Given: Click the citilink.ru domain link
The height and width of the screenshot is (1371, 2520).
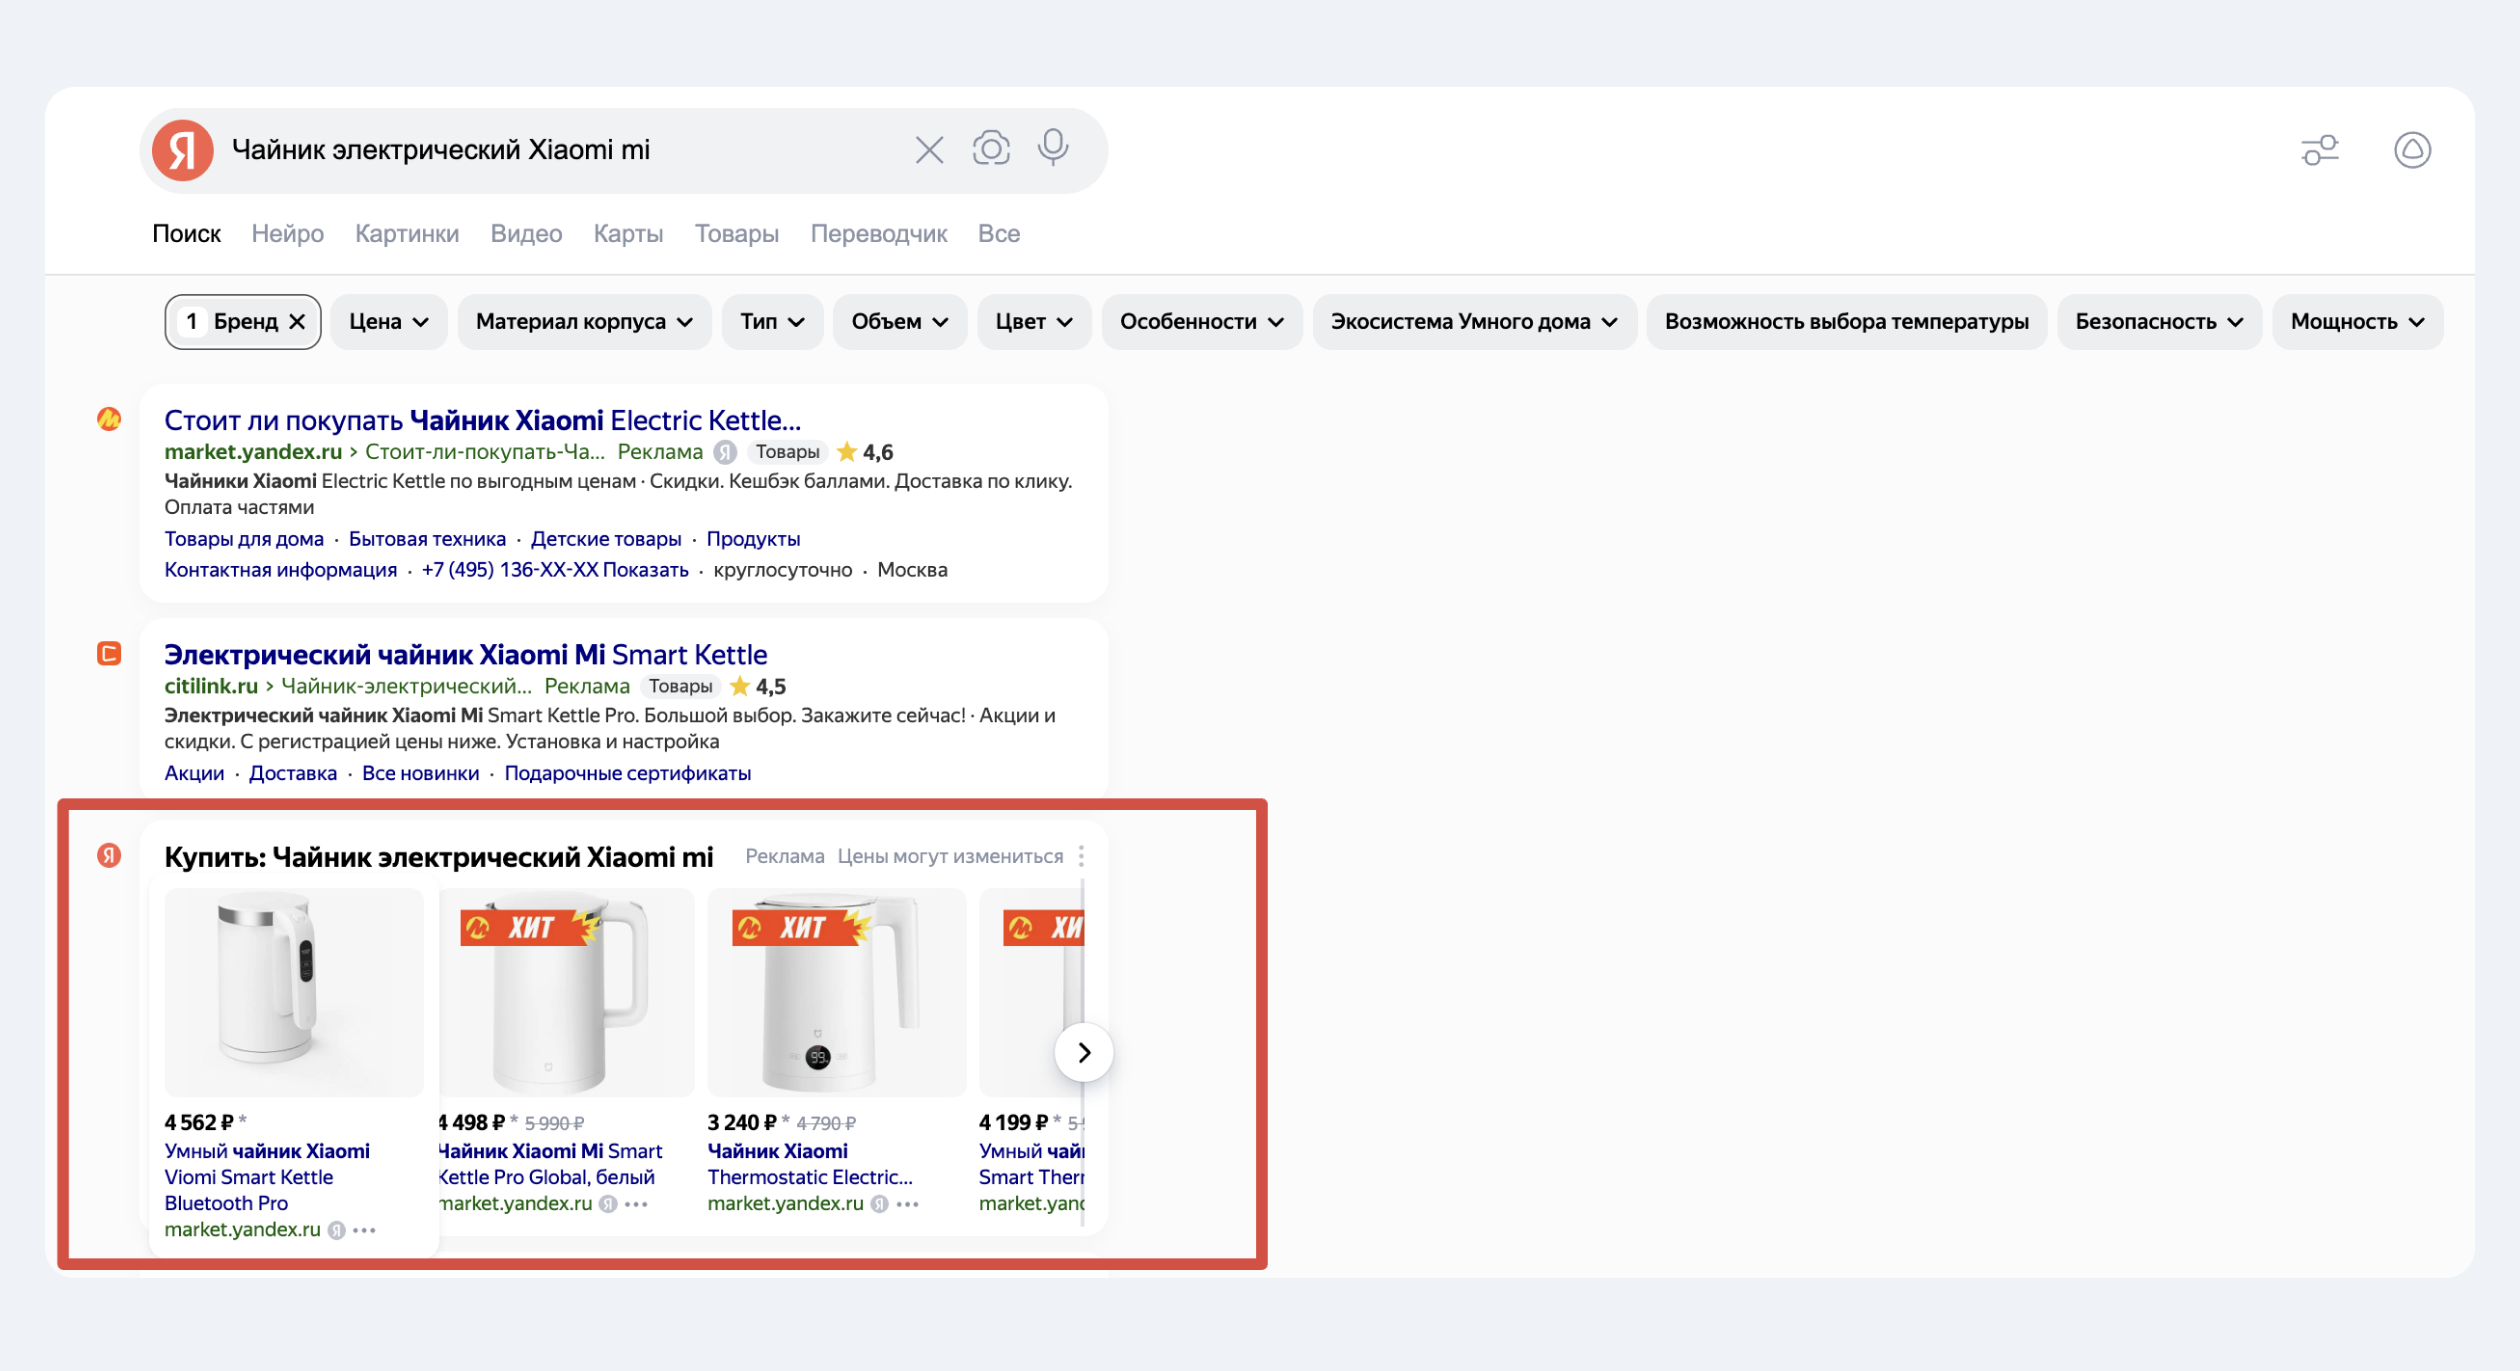Looking at the screenshot, I should click(x=211, y=686).
